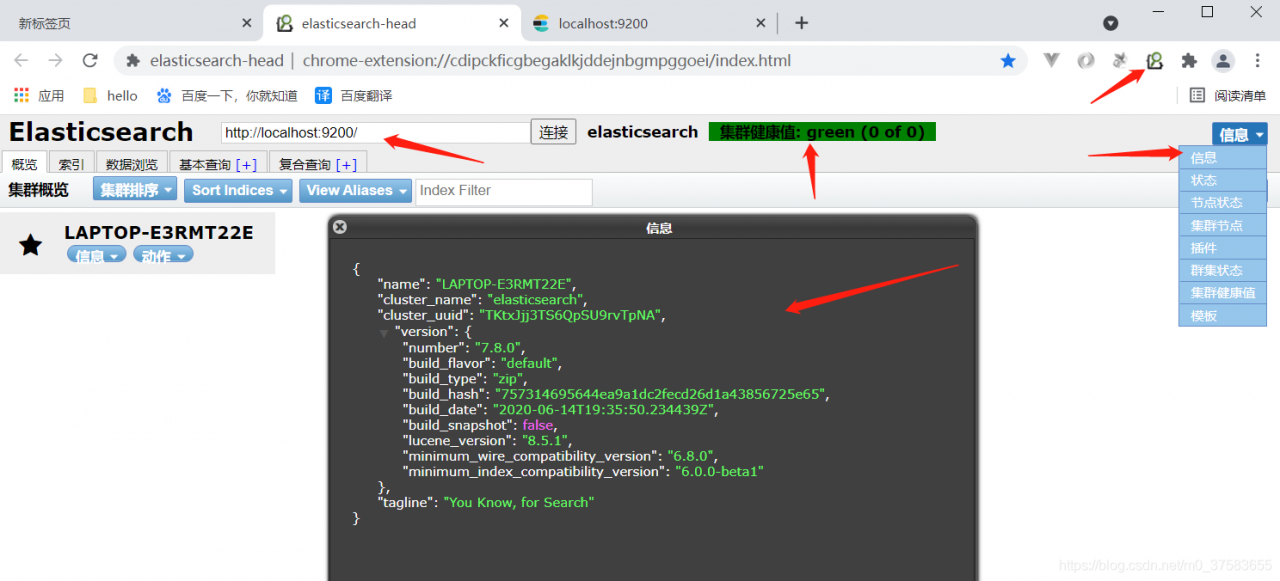Click the lucene_version "8.5.1" value
Viewport: 1280px width, 581px height.
pyautogui.click(x=544, y=440)
